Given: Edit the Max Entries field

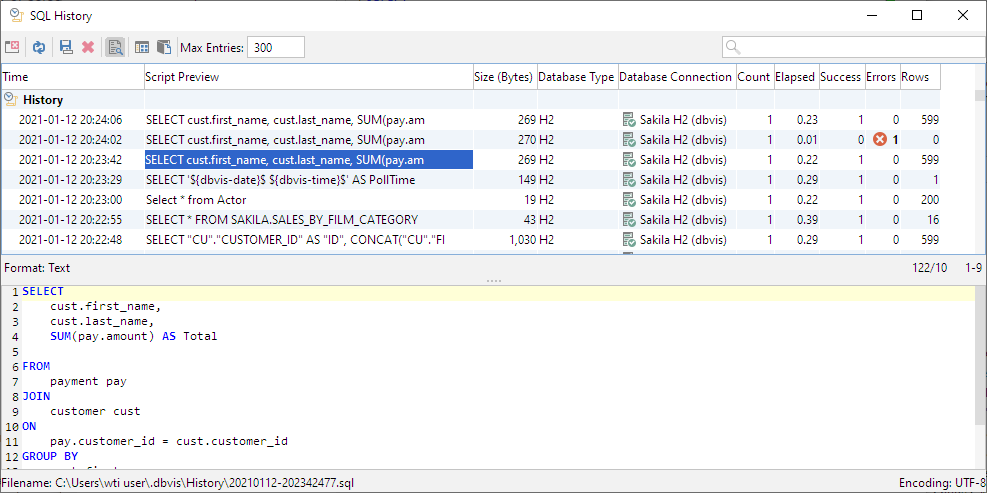Looking at the screenshot, I should pos(275,47).
